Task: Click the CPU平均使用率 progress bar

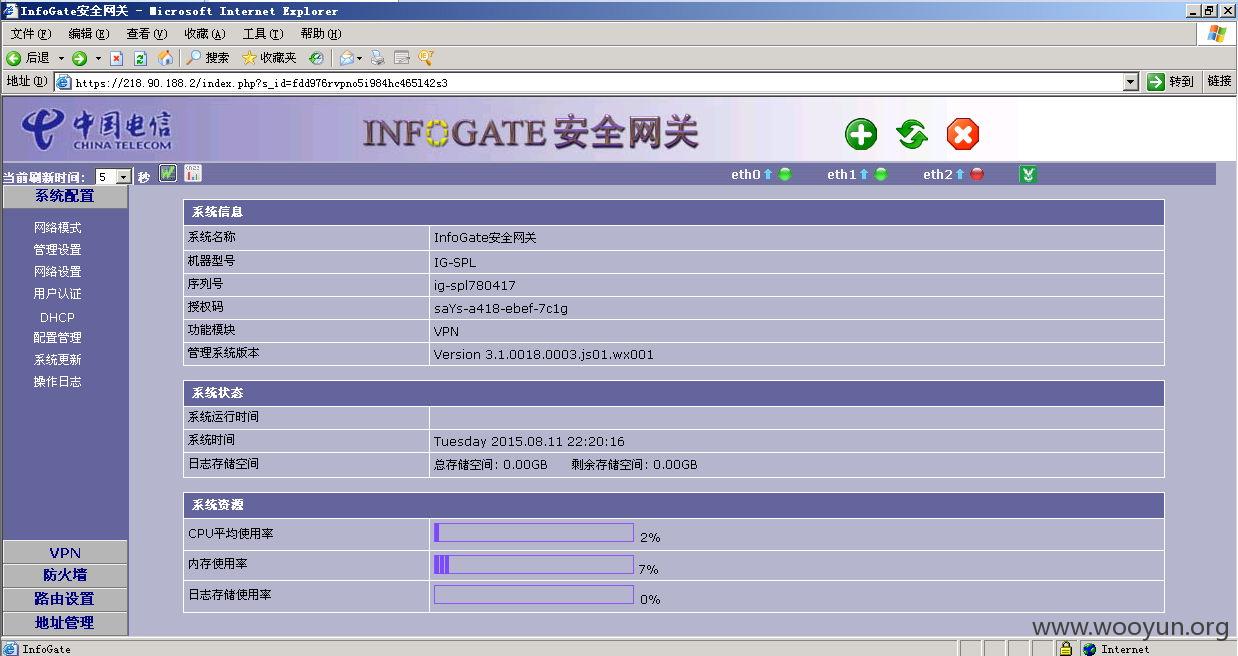Action: pyautogui.click(x=534, y=533)
